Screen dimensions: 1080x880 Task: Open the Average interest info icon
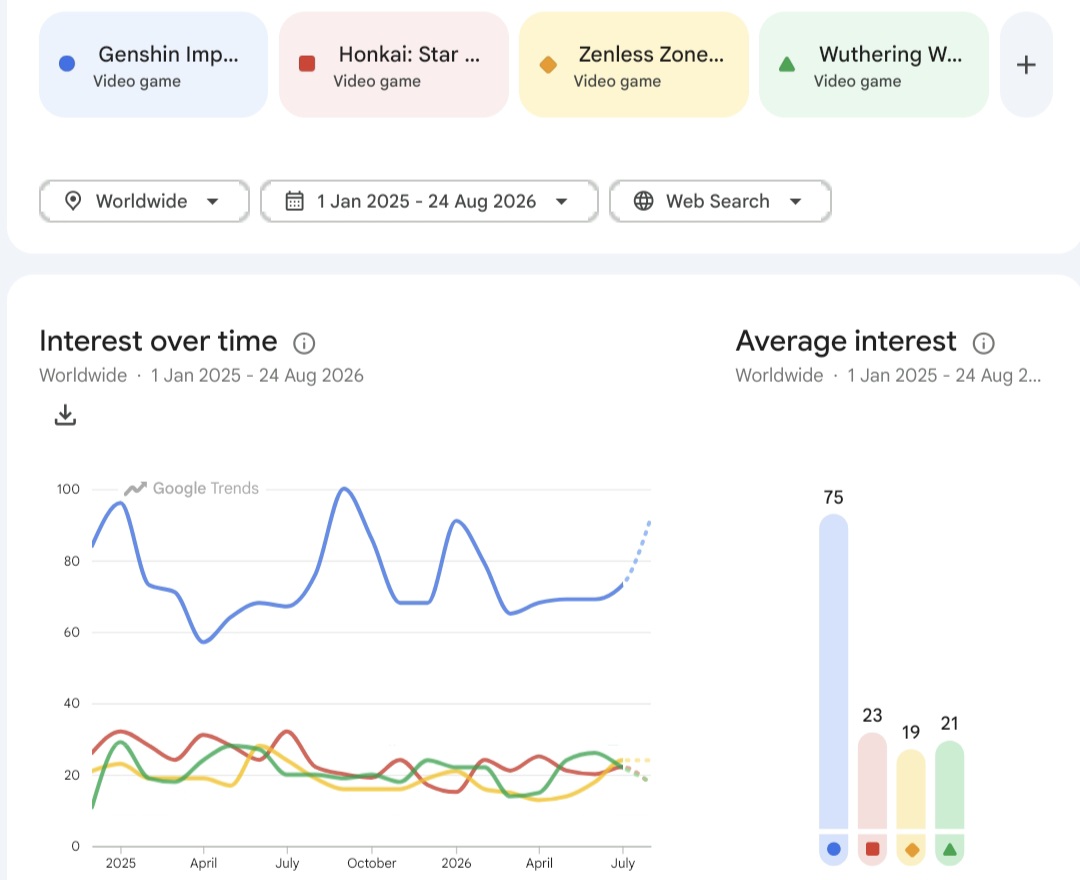tap(984, 343)
